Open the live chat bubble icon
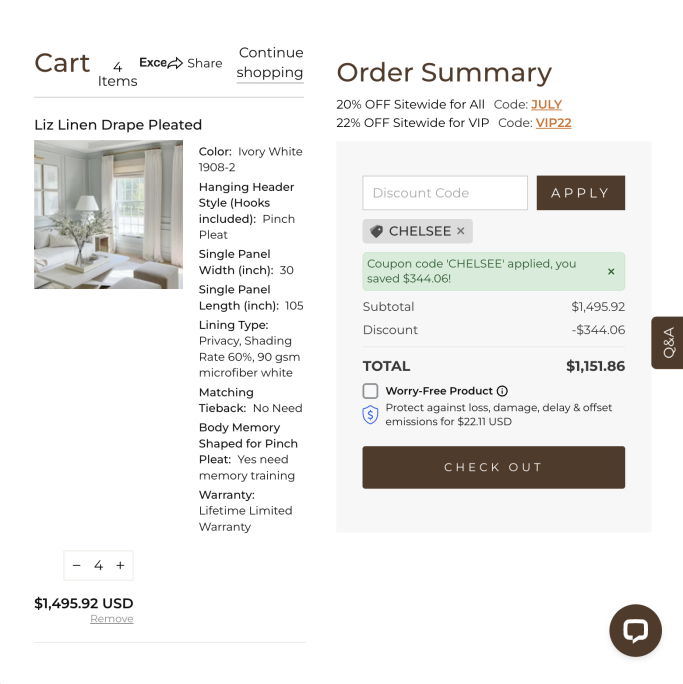 click(x=635, y=630)
